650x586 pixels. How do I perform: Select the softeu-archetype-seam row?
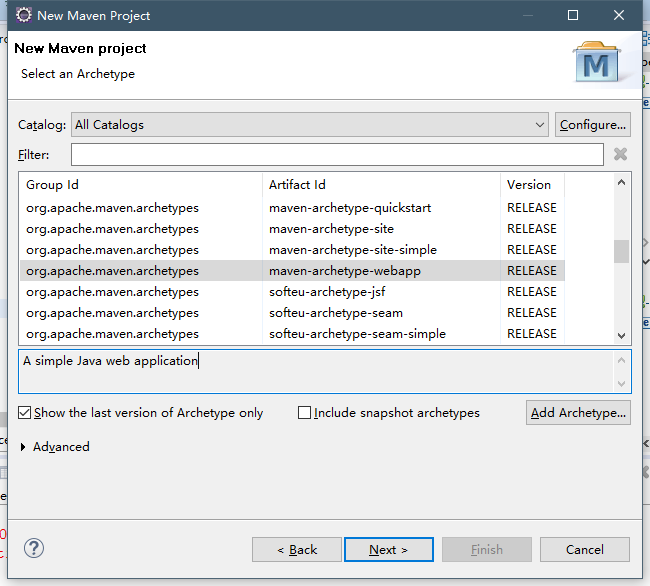292,313
